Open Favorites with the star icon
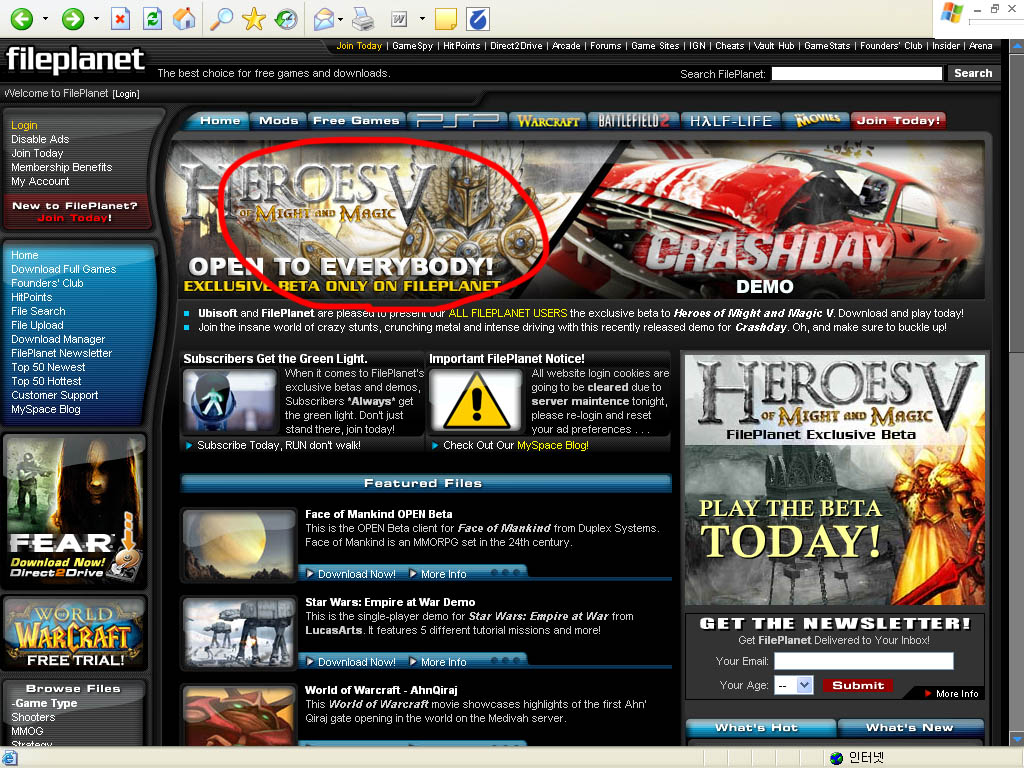This screenshot has width=1024, height=768. tap(254, 19)
